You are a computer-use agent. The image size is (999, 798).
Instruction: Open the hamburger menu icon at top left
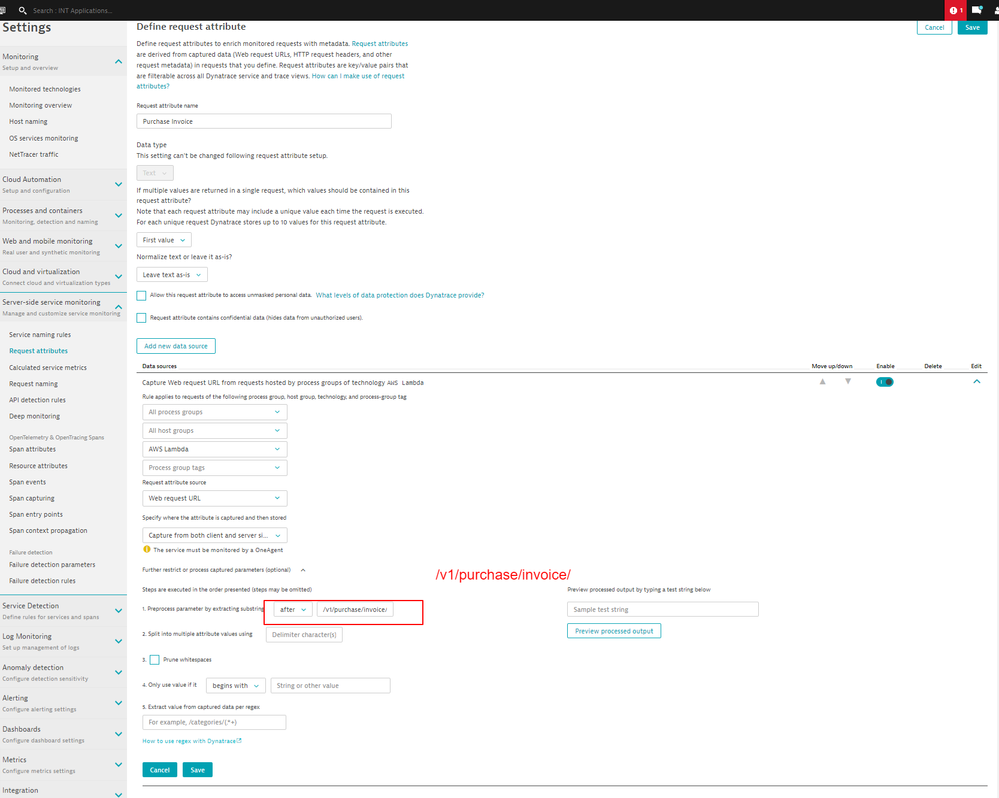(3, 10)
